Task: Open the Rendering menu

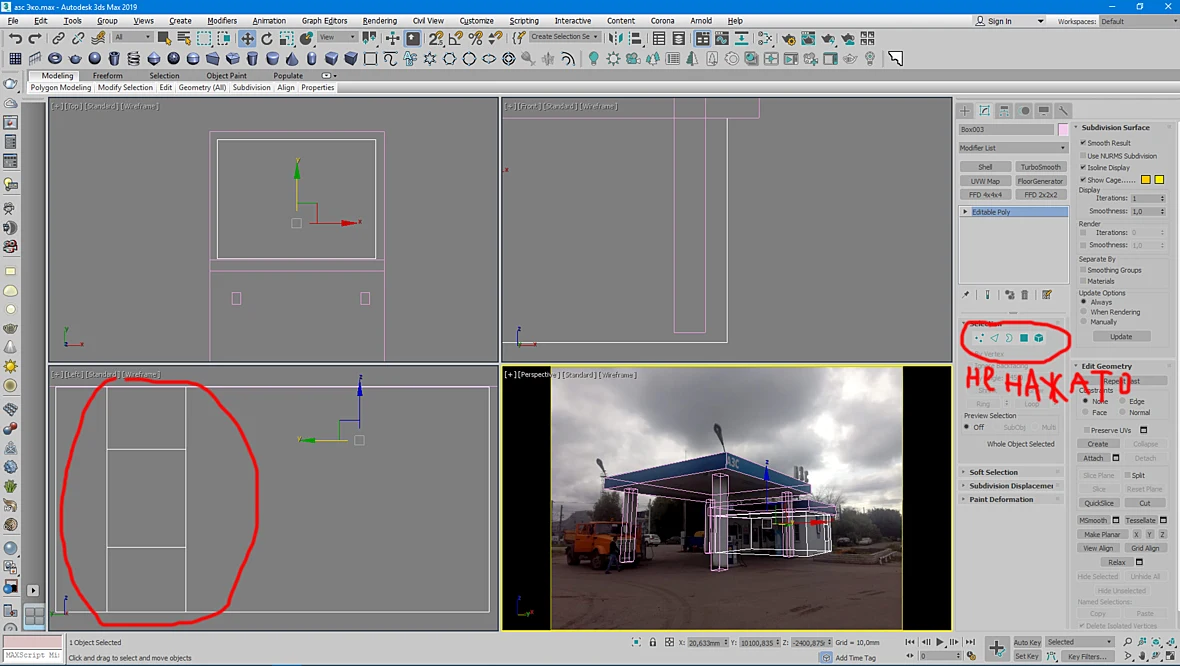Action: coord(379,21)
